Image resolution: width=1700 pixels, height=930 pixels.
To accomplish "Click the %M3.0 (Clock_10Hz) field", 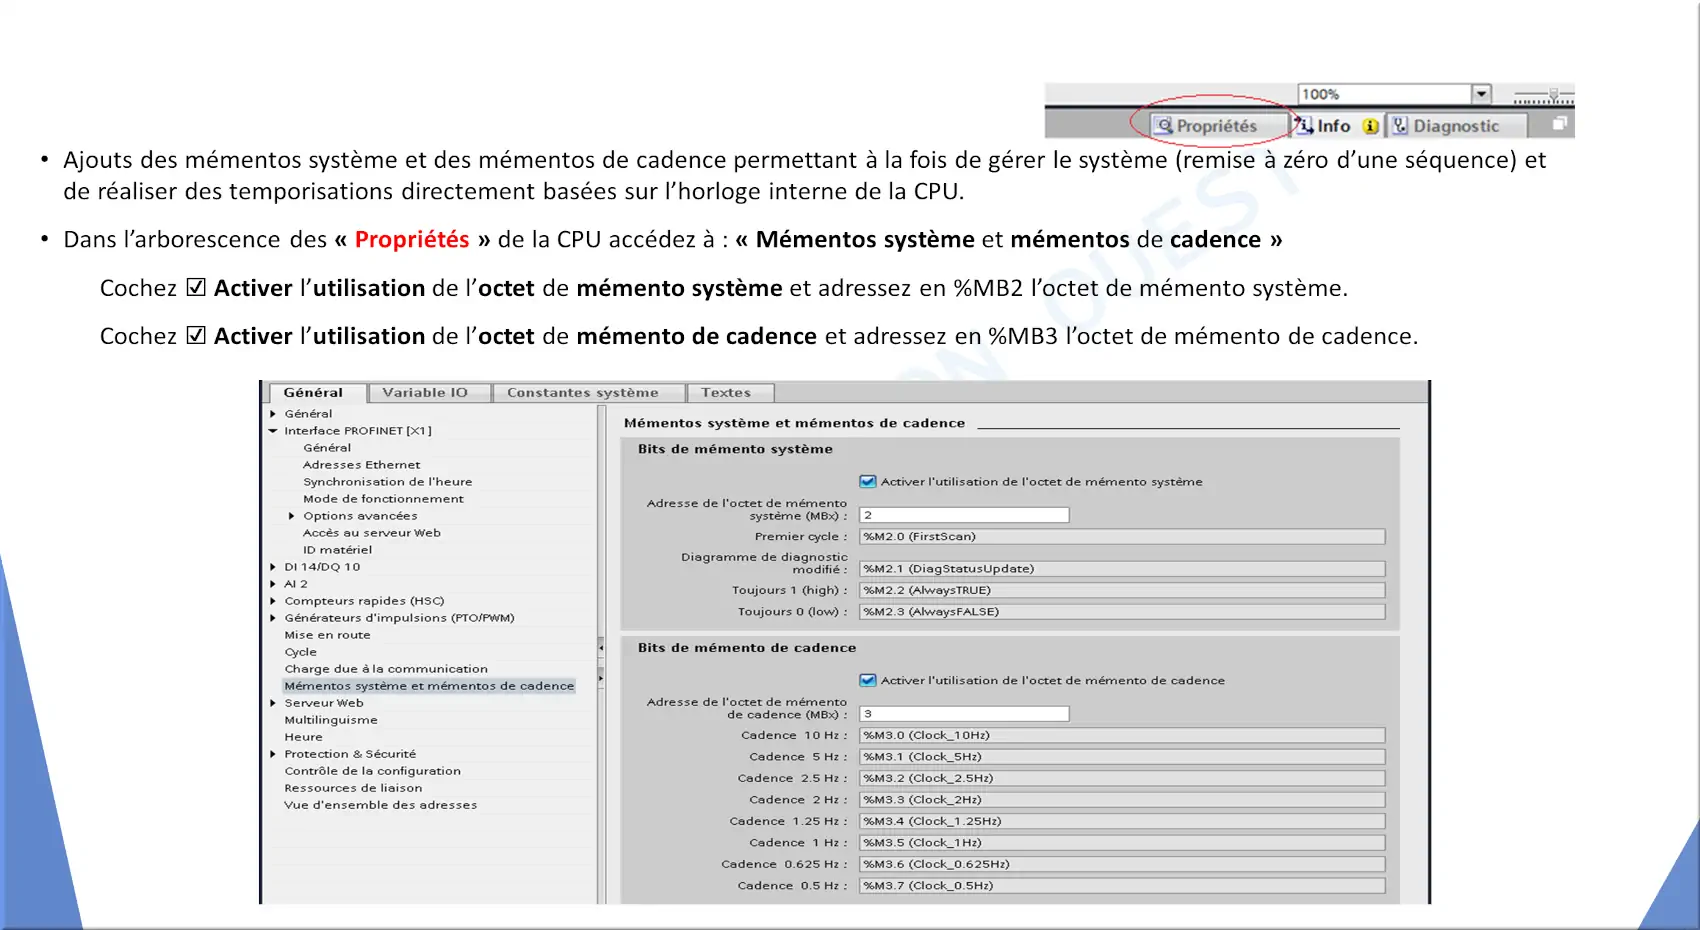I will click(1122, 736).
